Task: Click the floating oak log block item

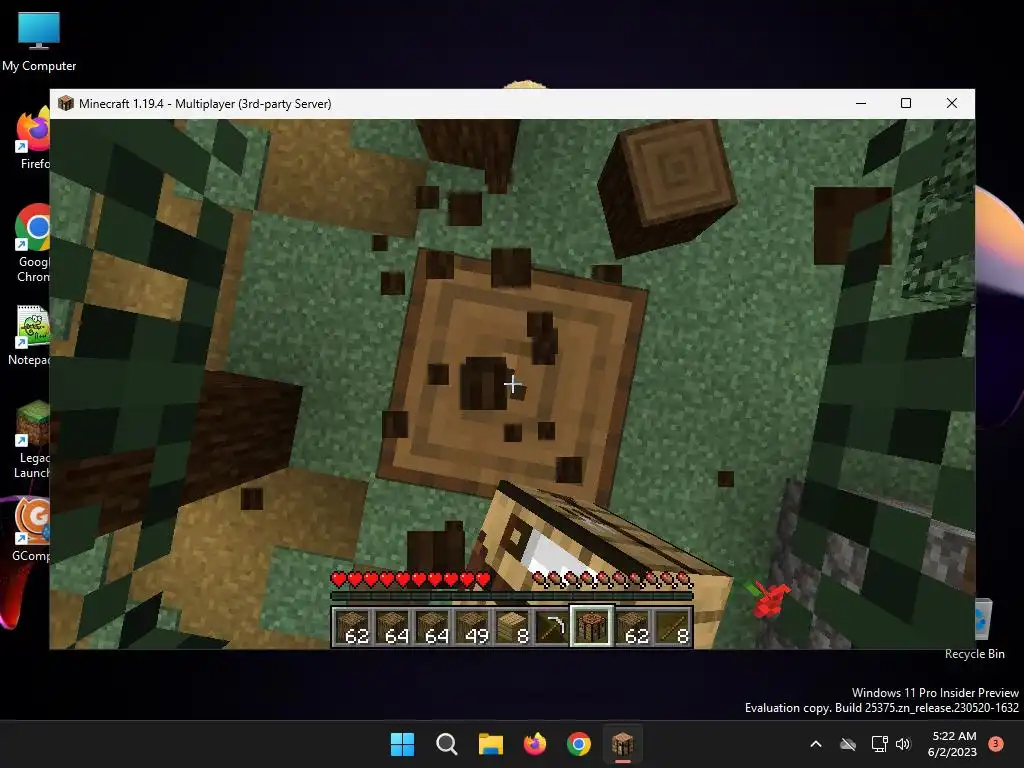Action: click(666, 187)
